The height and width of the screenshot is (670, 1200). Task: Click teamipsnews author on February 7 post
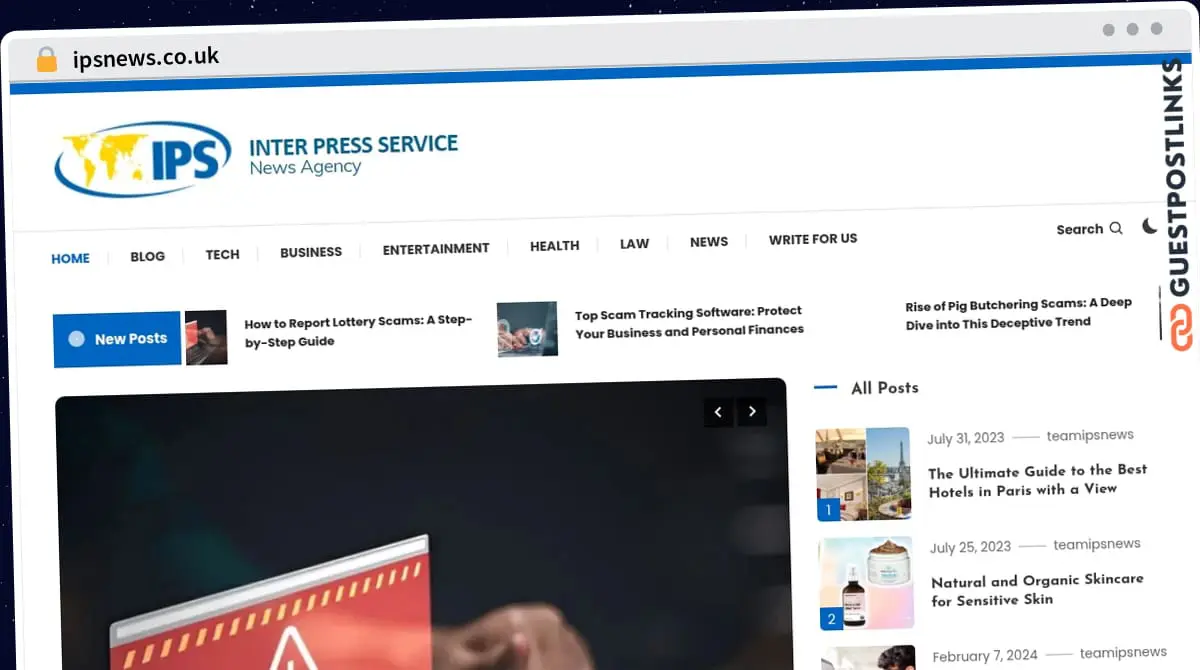(x=1123, y=653)
